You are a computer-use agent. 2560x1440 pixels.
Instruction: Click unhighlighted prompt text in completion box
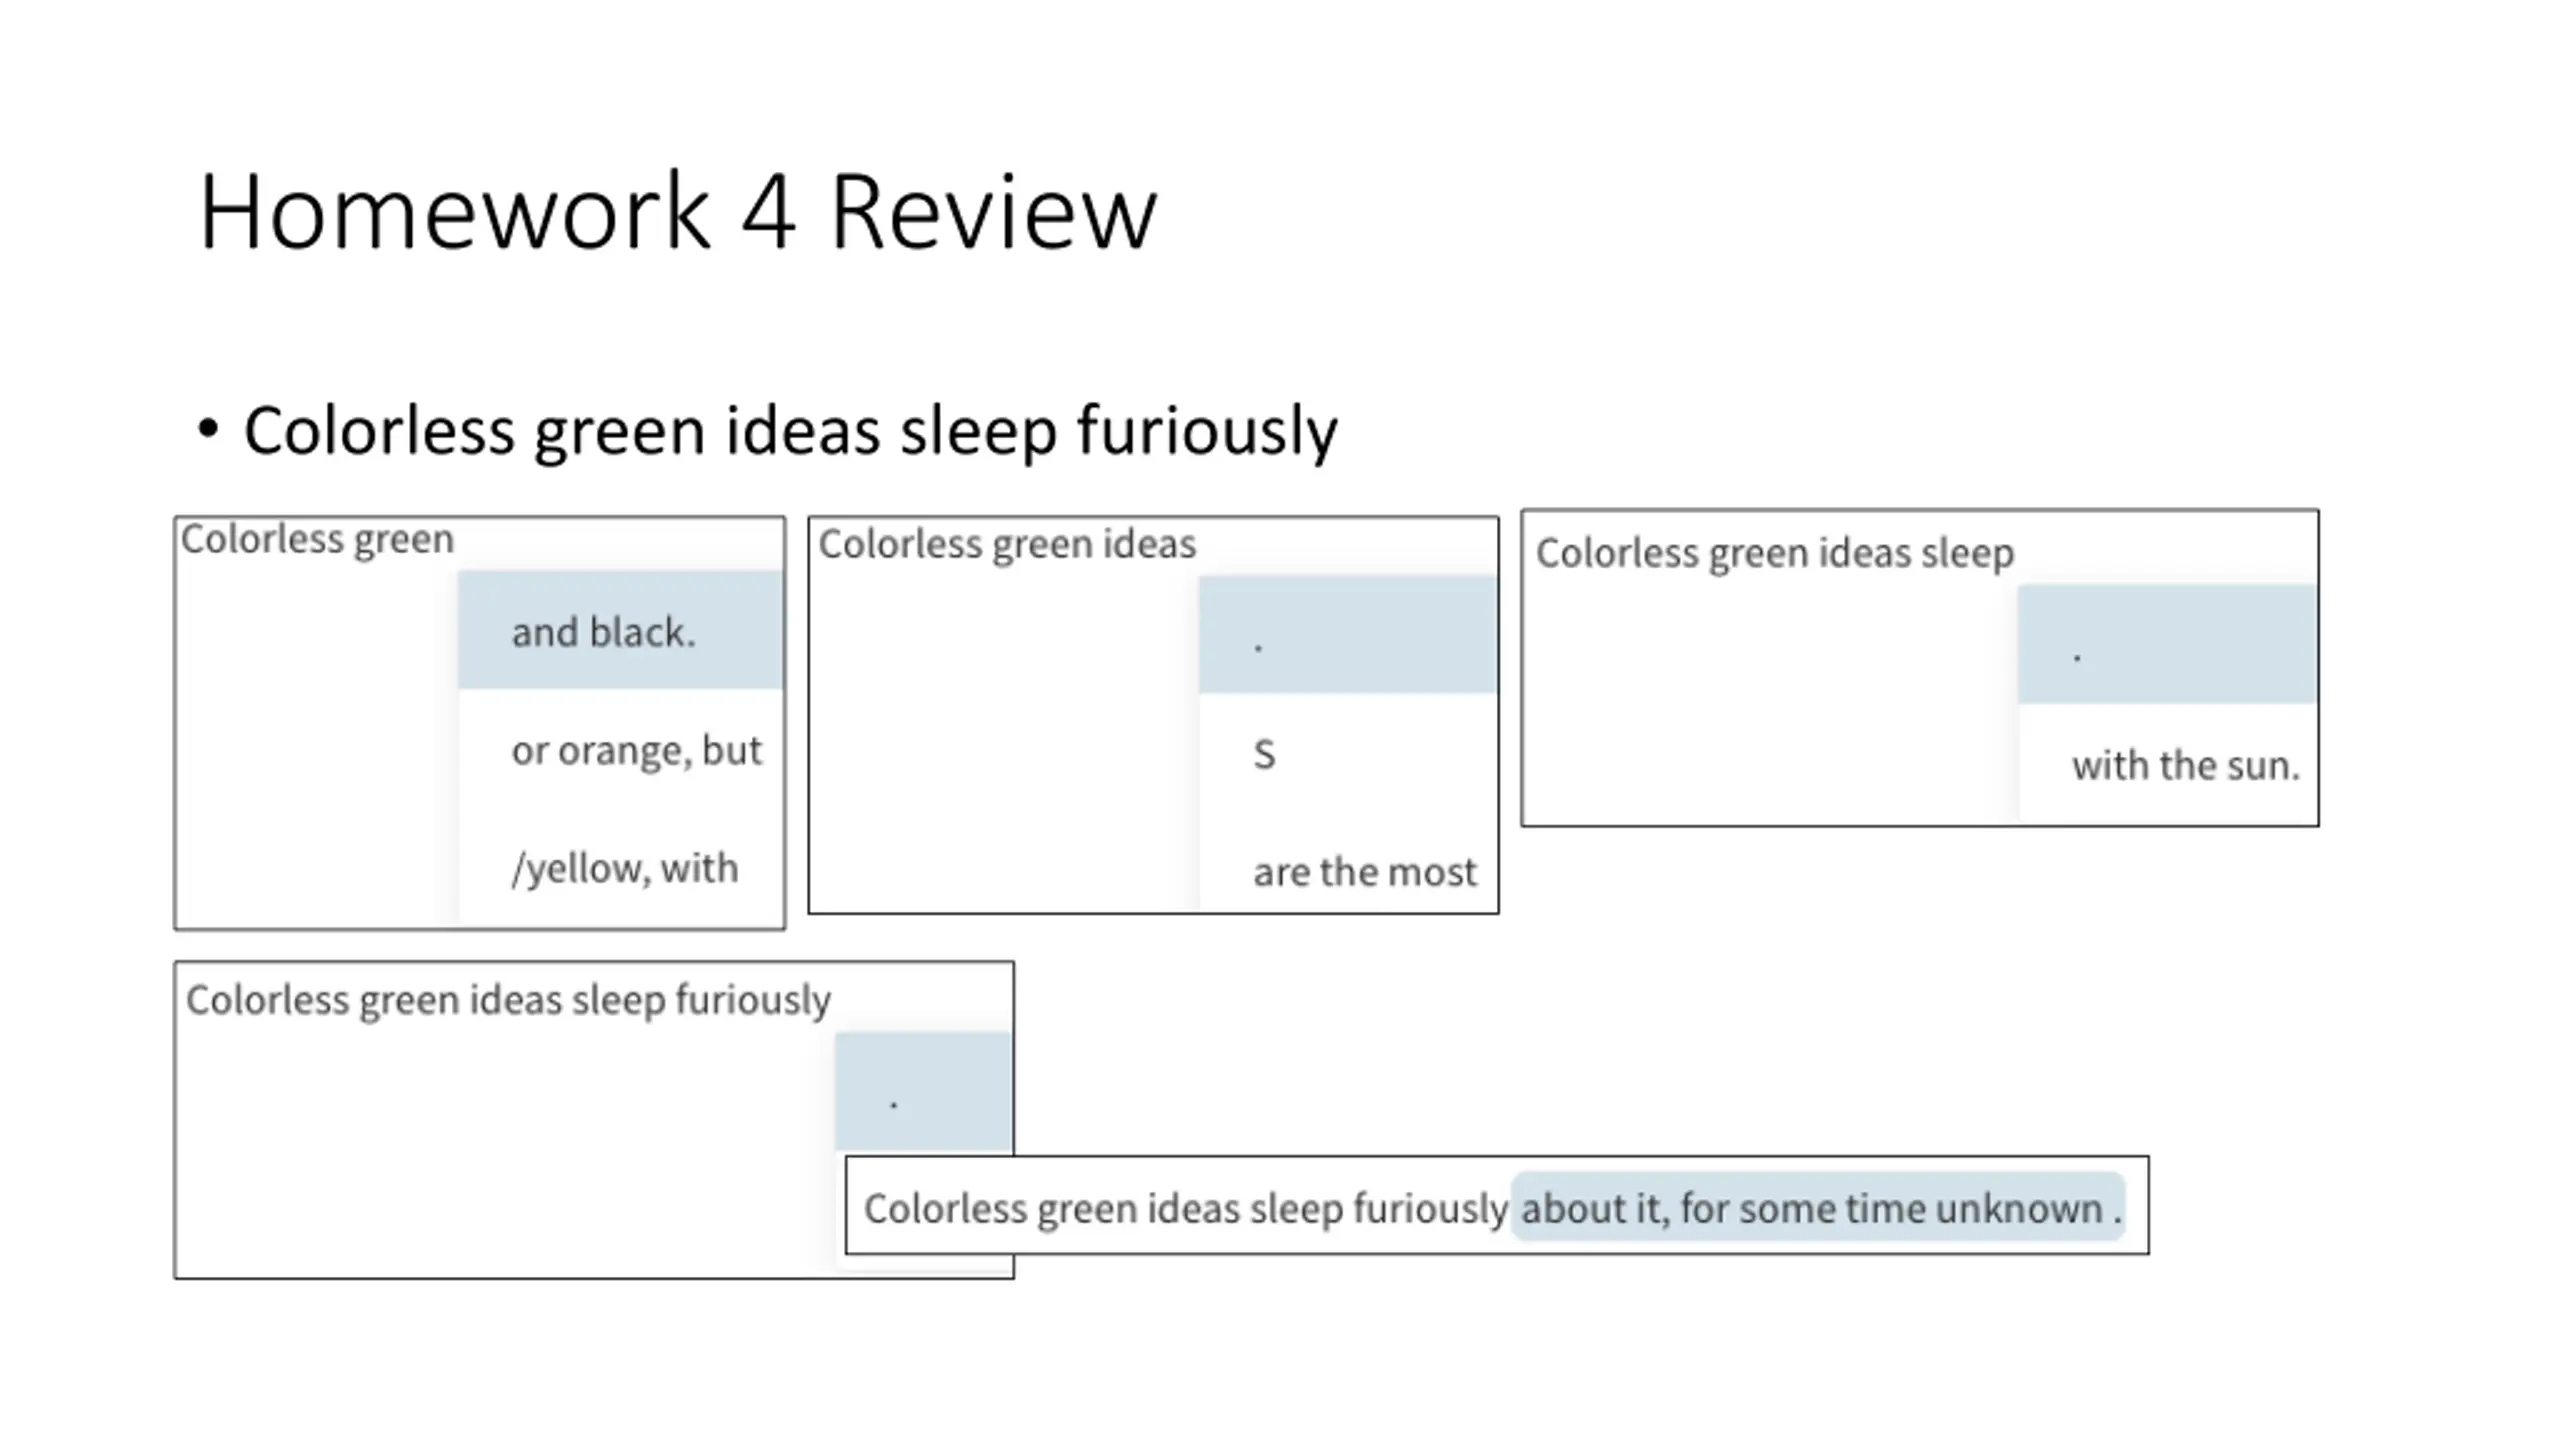tap(1185, 1208)
